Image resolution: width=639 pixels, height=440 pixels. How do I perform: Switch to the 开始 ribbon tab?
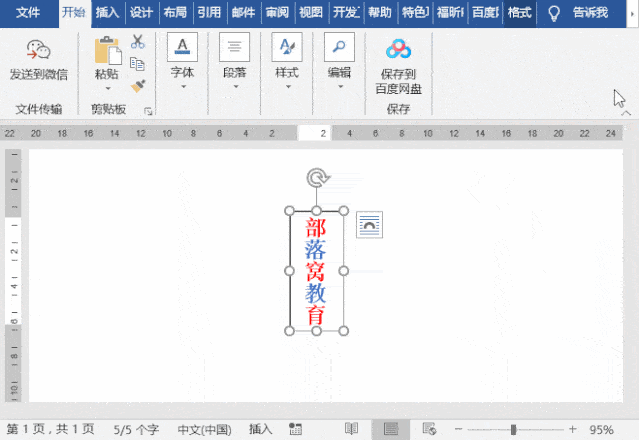(x=74, y=13)
